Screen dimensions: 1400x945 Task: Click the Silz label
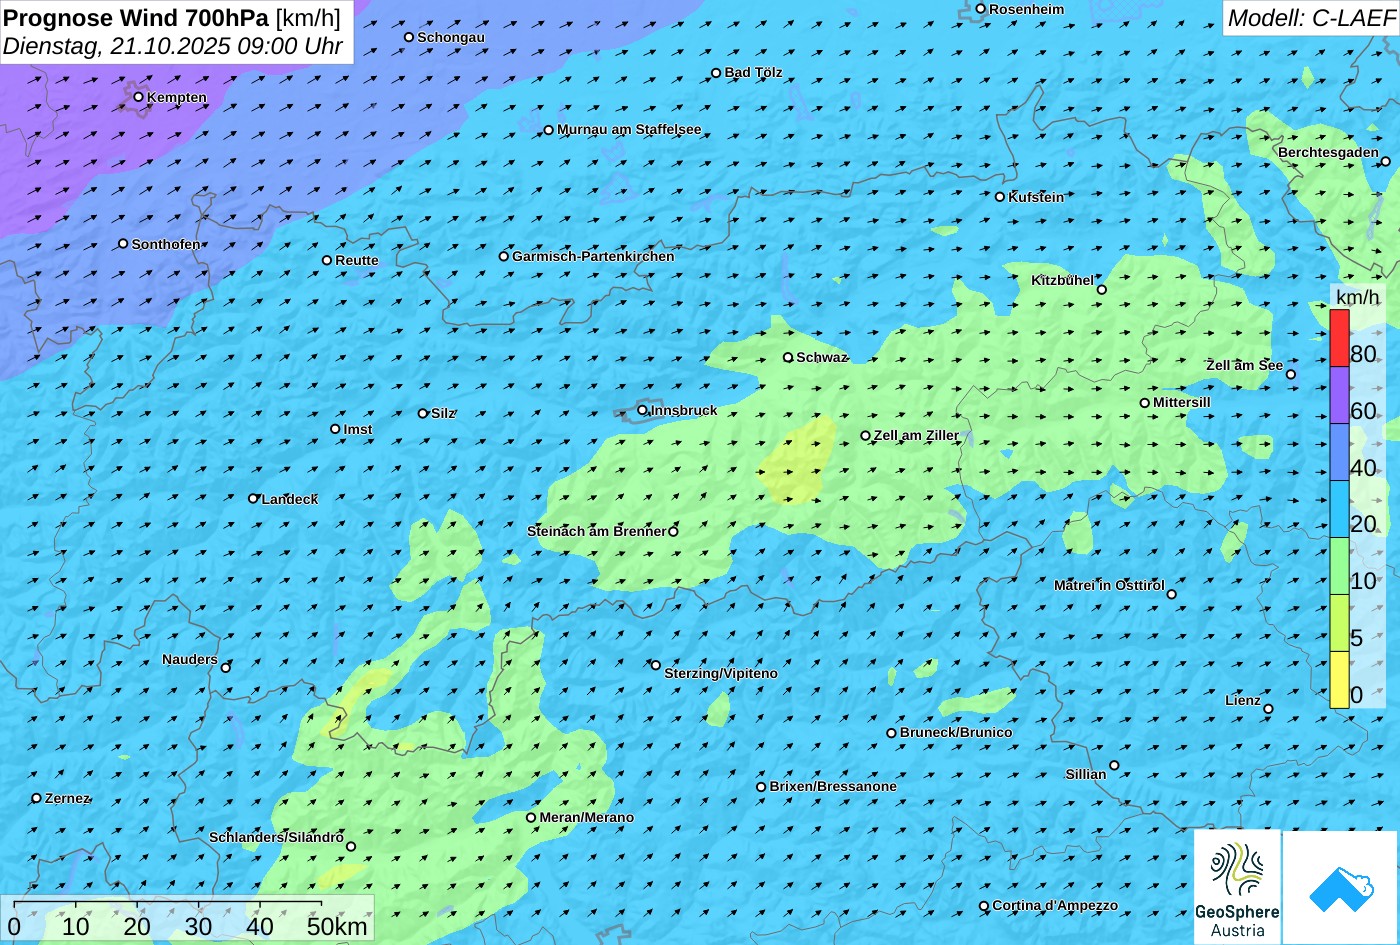[443, 413]
